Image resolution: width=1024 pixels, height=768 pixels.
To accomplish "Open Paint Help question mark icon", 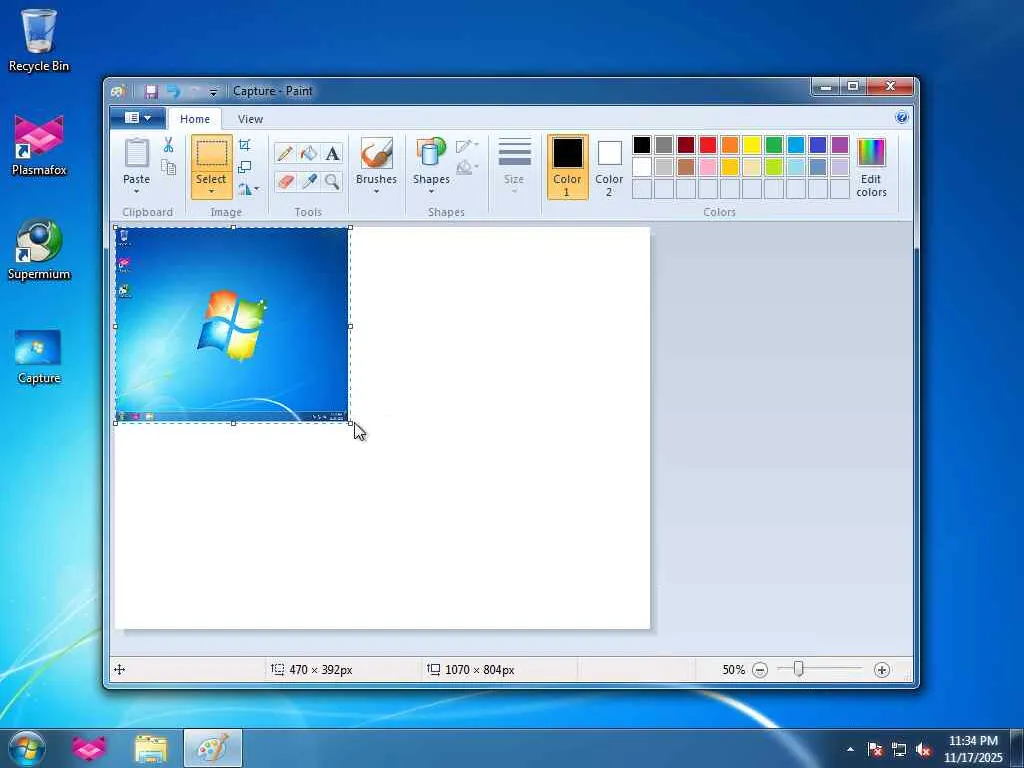I will [901, 118].
